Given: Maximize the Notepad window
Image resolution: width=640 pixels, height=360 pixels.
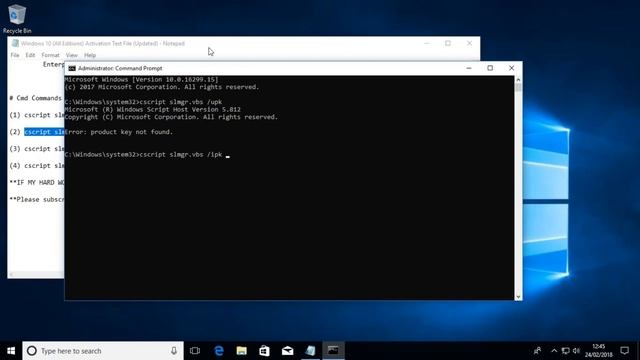Looking at the screenshot, I should click(448, 43).
